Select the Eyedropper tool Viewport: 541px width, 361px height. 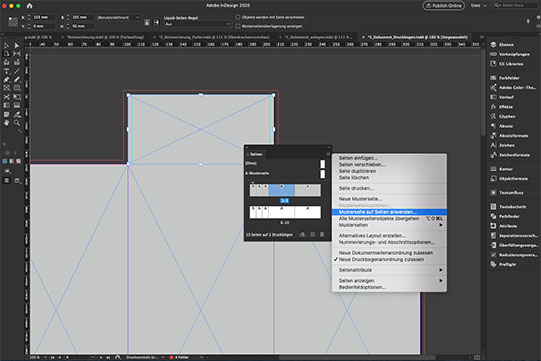[x=17, y=114]
